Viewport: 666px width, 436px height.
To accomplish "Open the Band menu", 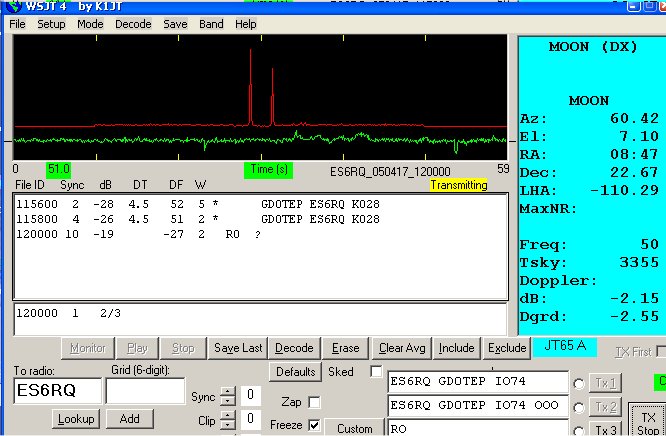I will pyautogui.click(x=211, y=23).
